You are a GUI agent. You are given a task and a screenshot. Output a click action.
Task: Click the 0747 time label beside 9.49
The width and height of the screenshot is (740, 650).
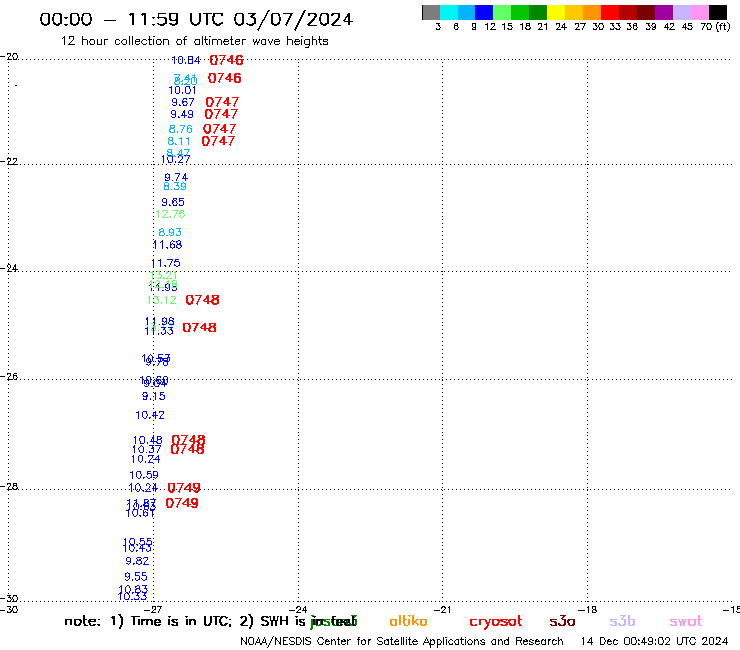(x=221, y=114)
